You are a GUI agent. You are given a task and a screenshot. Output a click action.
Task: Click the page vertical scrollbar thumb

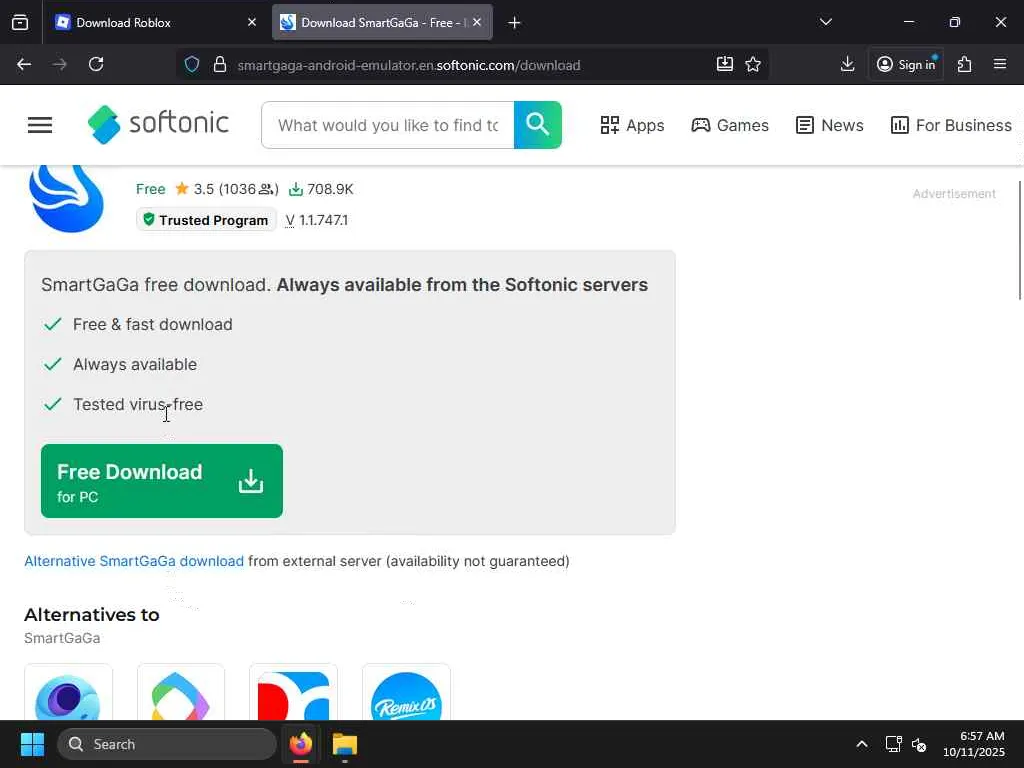[x=1019, y=240]
